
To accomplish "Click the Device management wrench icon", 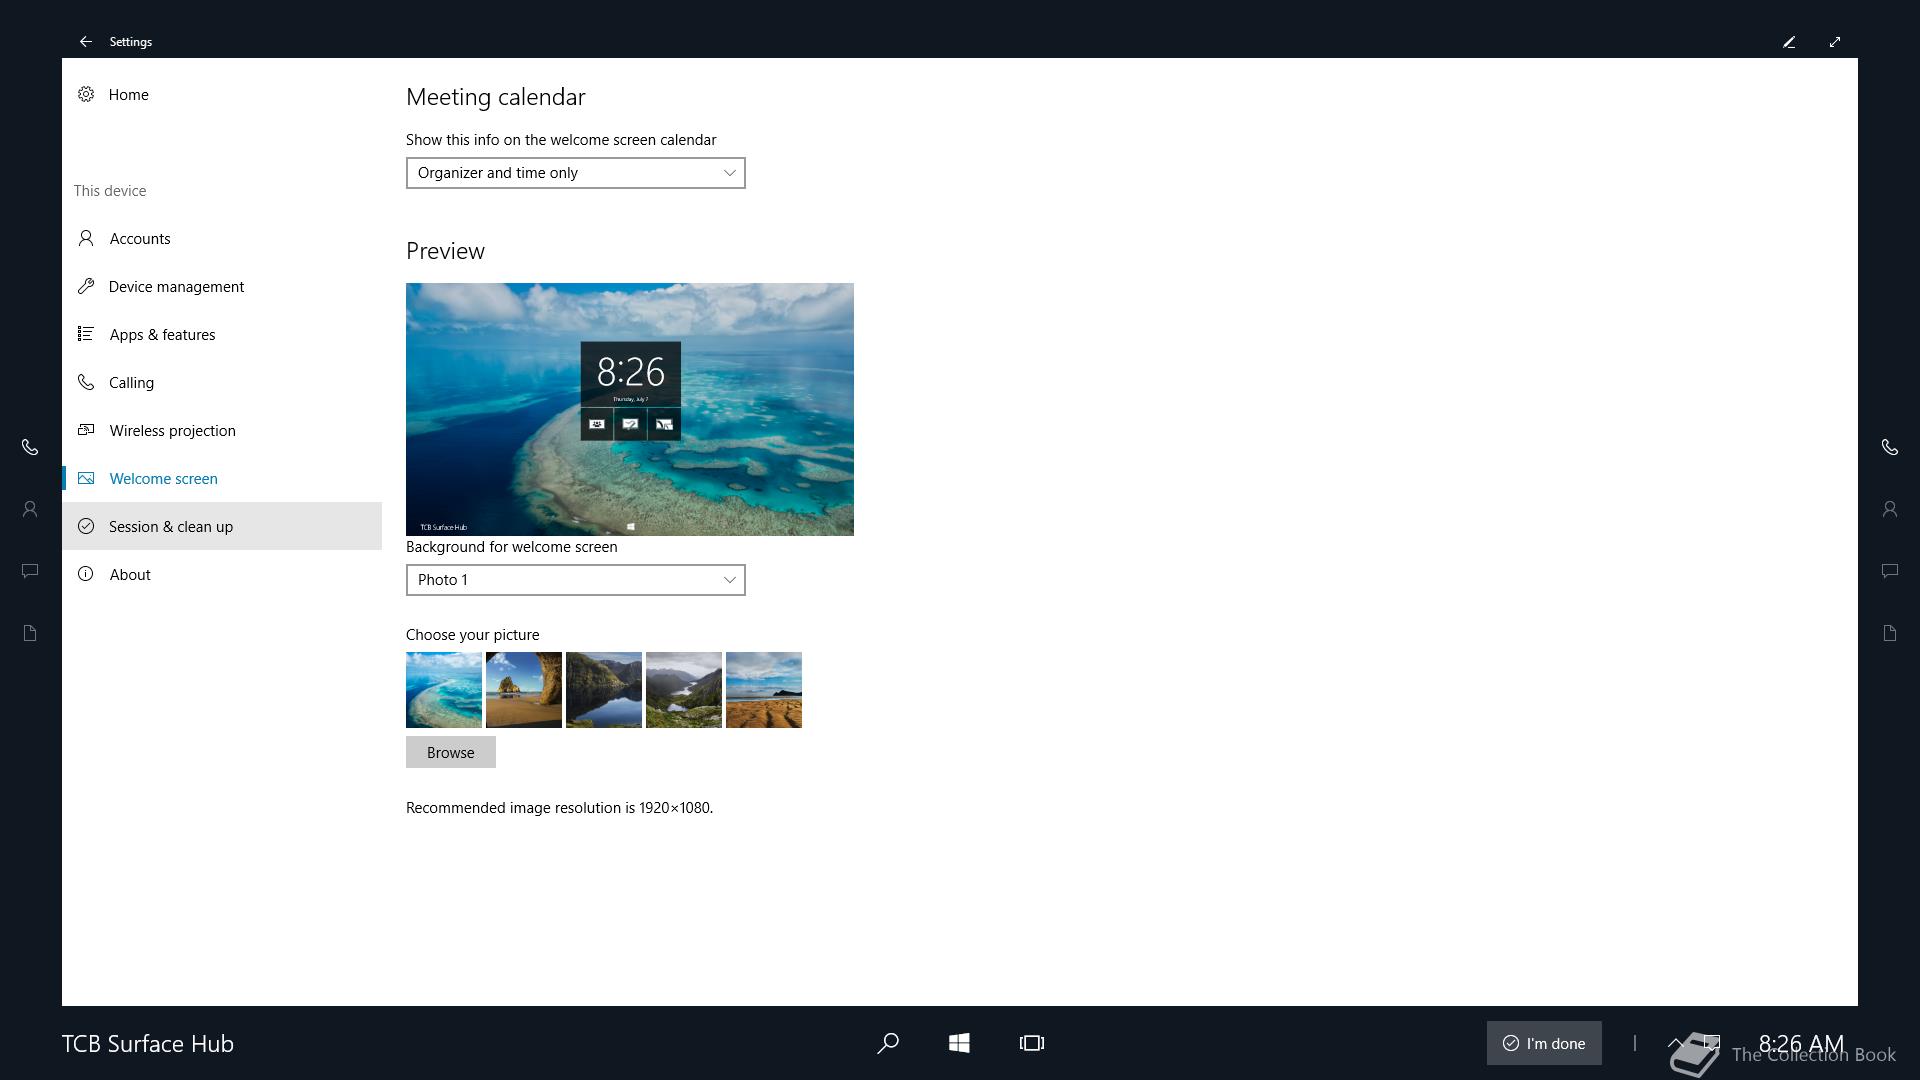I will (86, 286).
